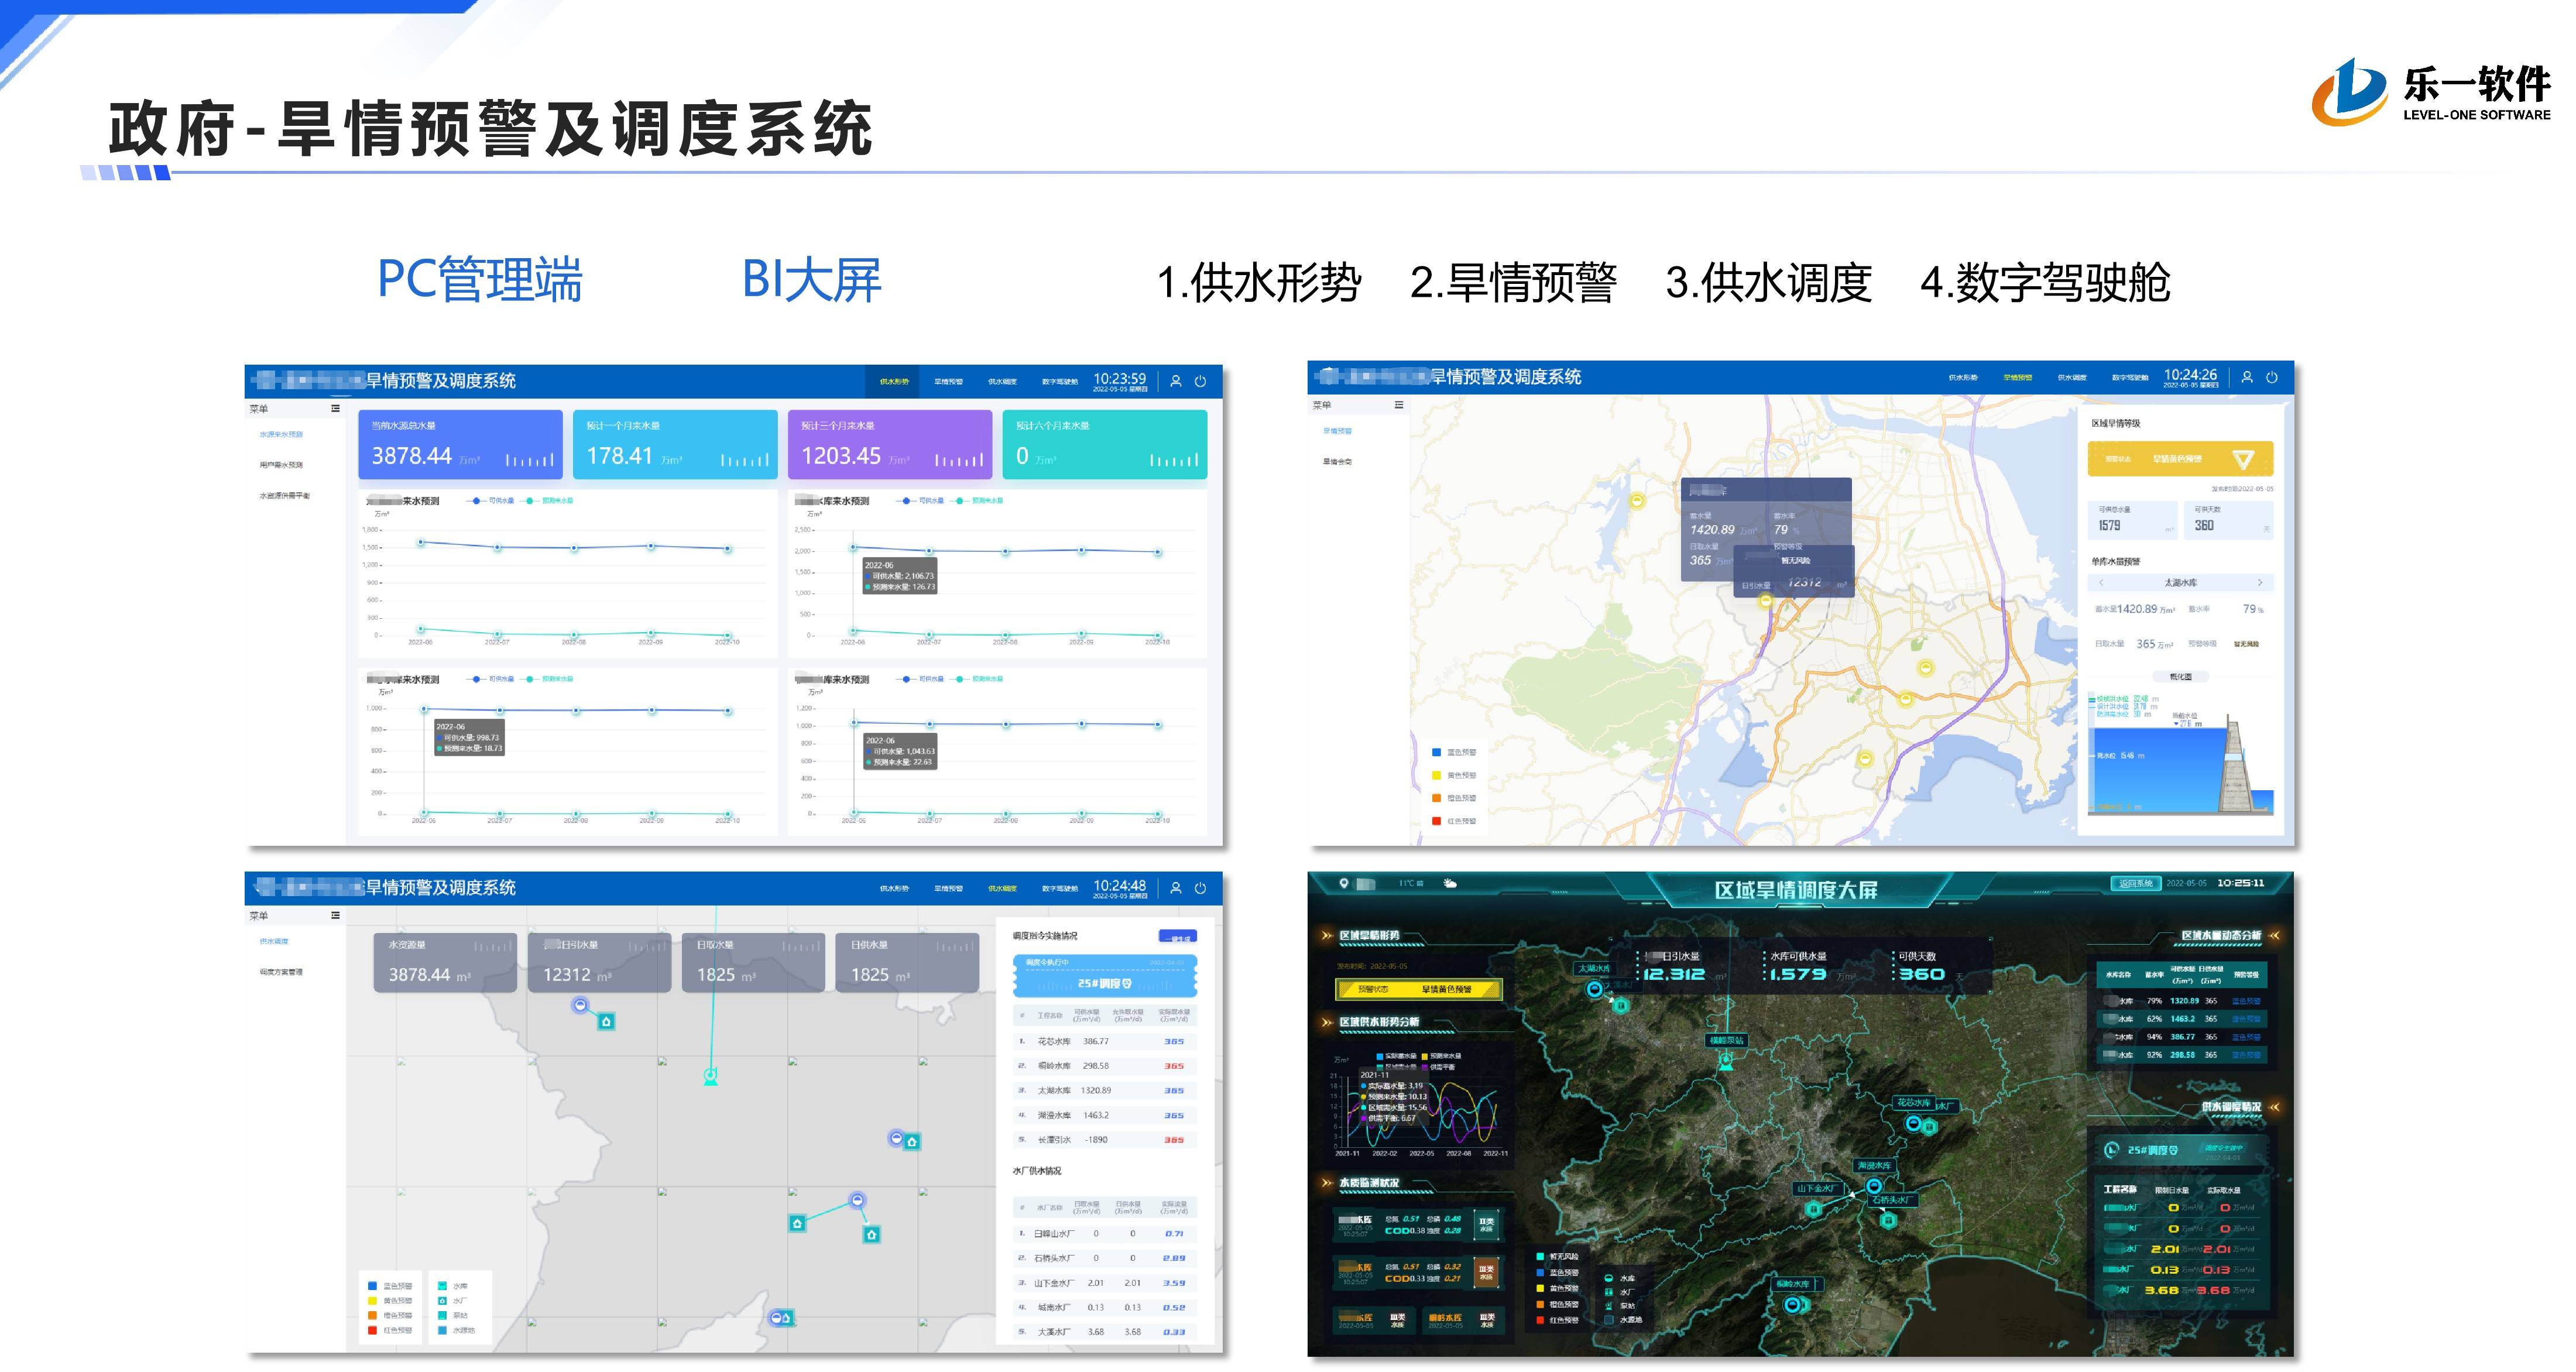Click the yellow warning triangle in 旱情黄色预警 banner
This screenshot has height=1372, width=2576.
click(x=2243, y=459)
